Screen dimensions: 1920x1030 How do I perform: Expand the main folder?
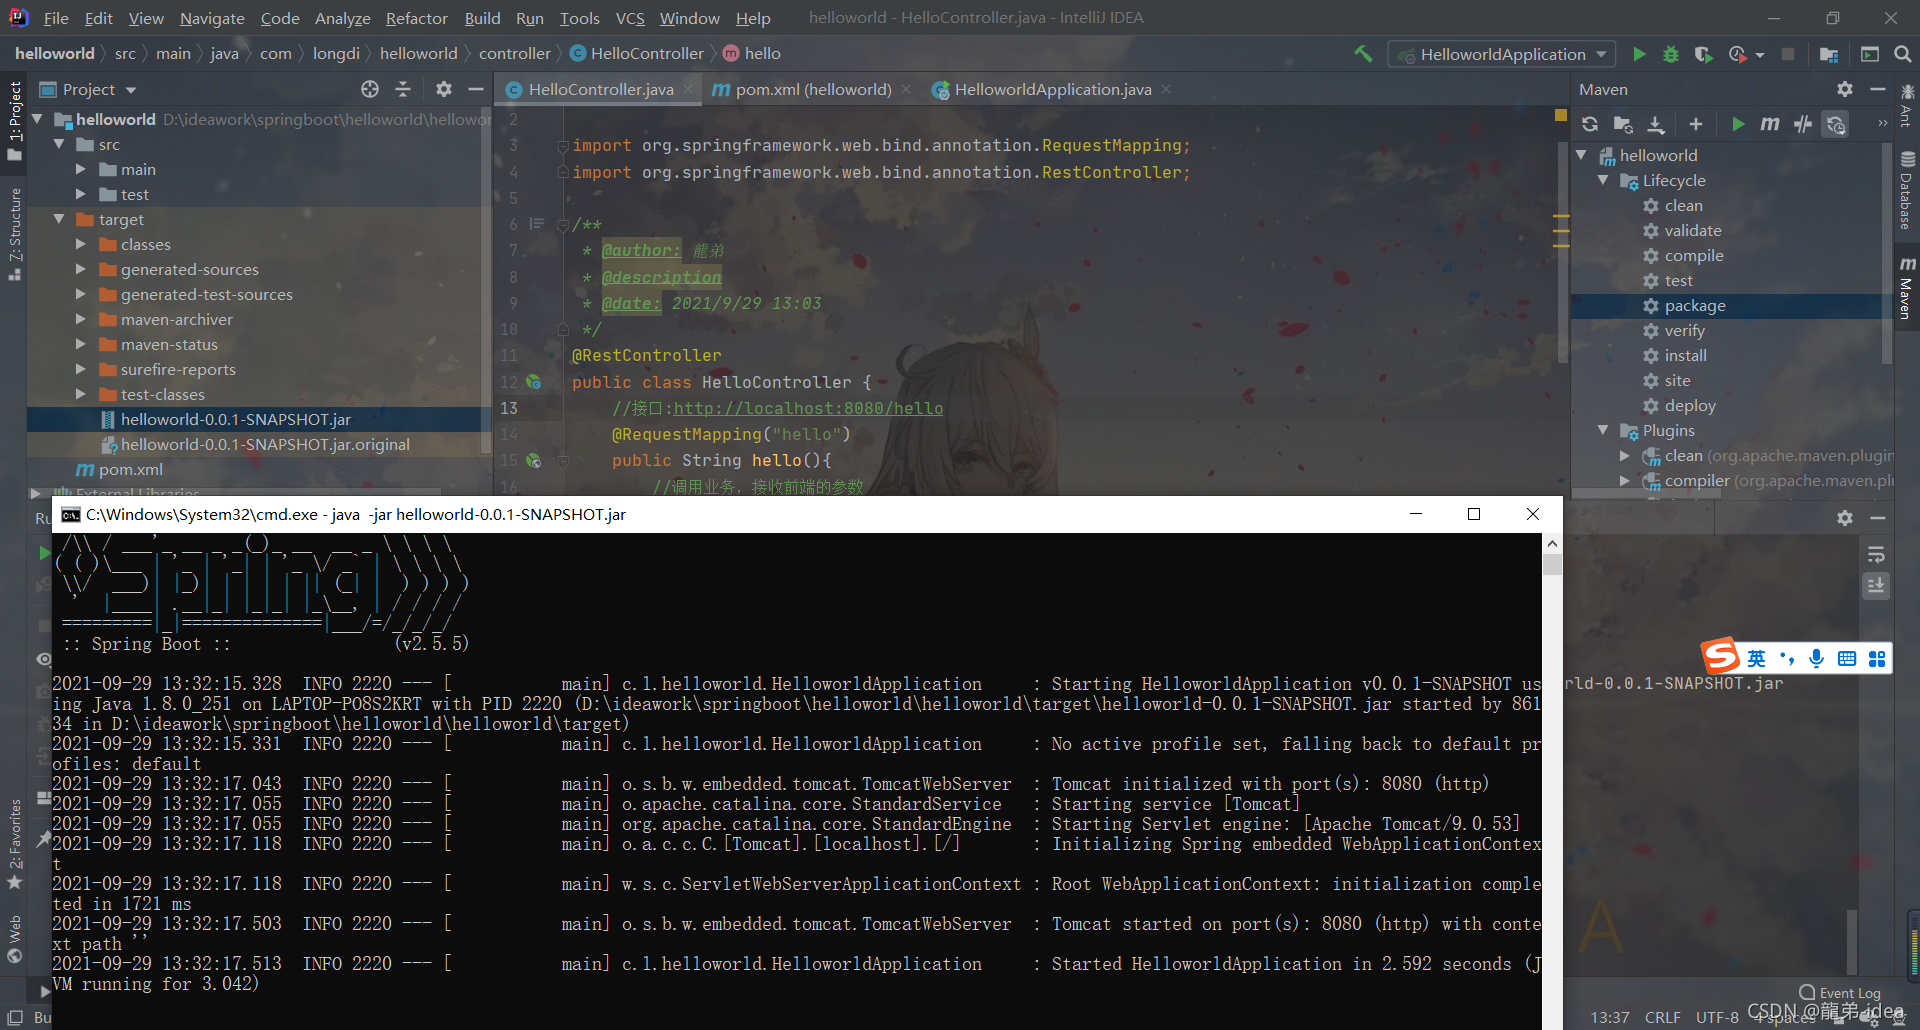point(81,169)
